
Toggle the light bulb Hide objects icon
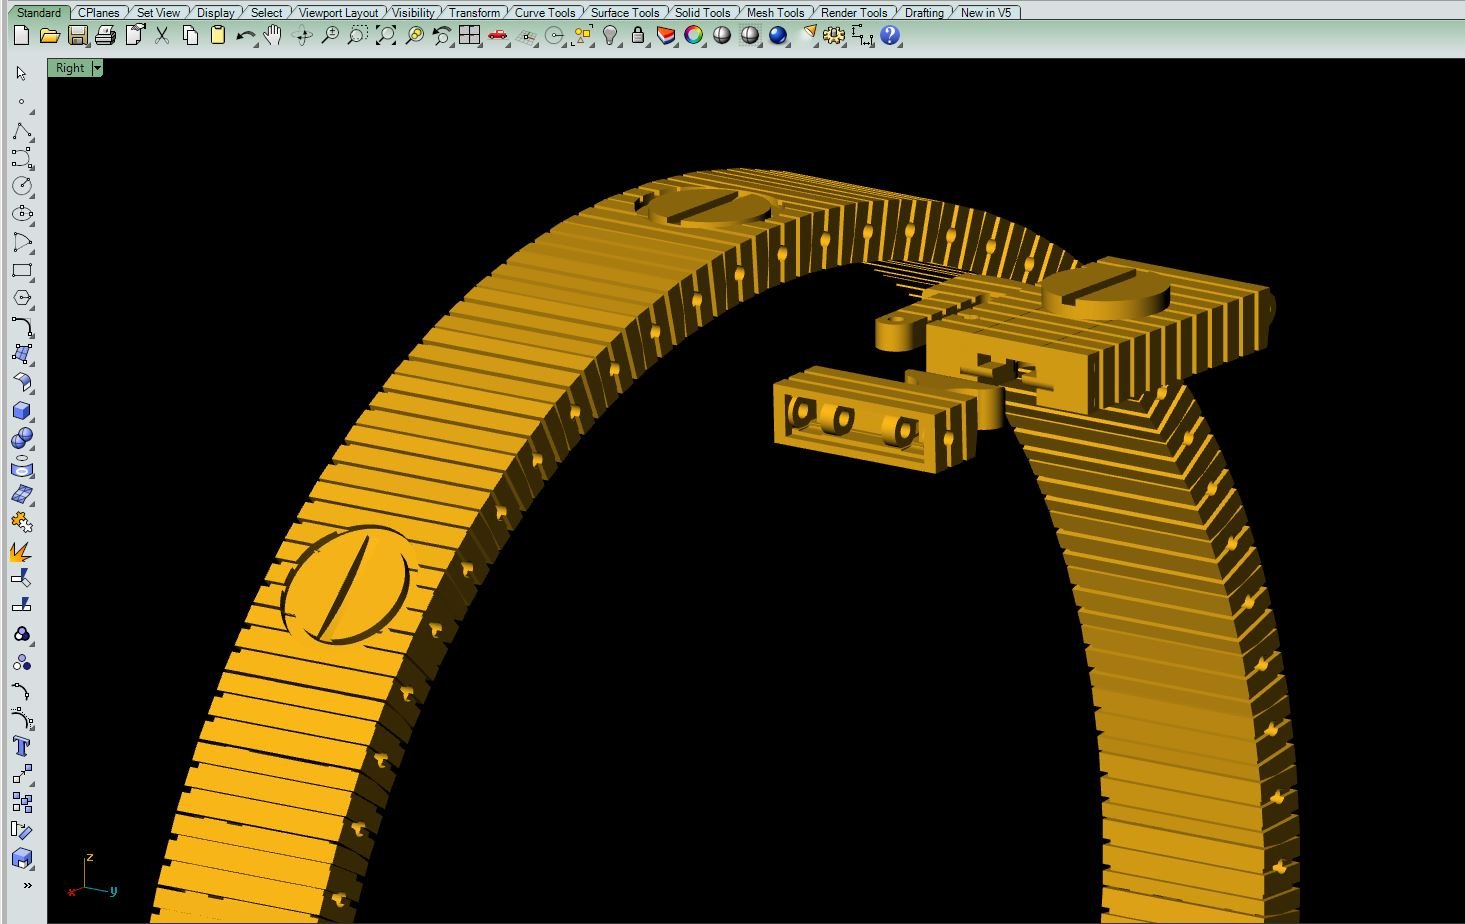tap(610, 36)
